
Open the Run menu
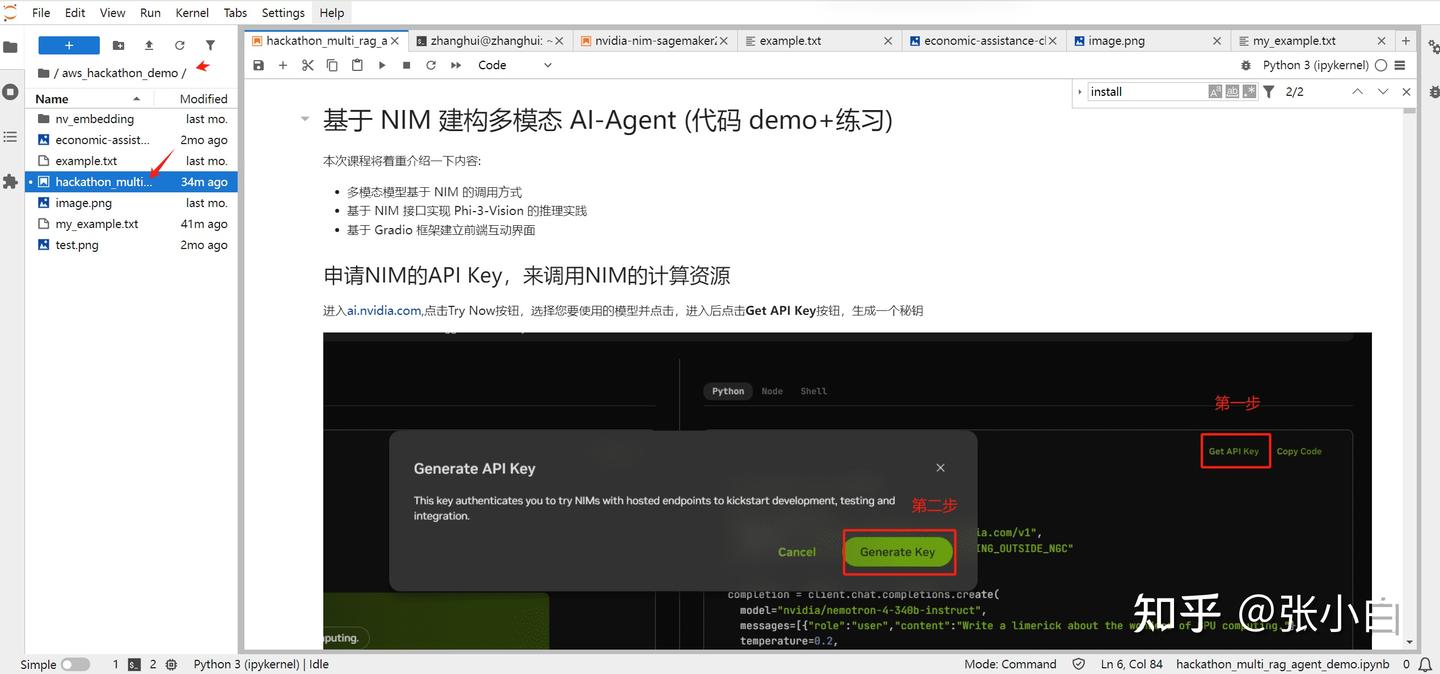coord(150,13)
